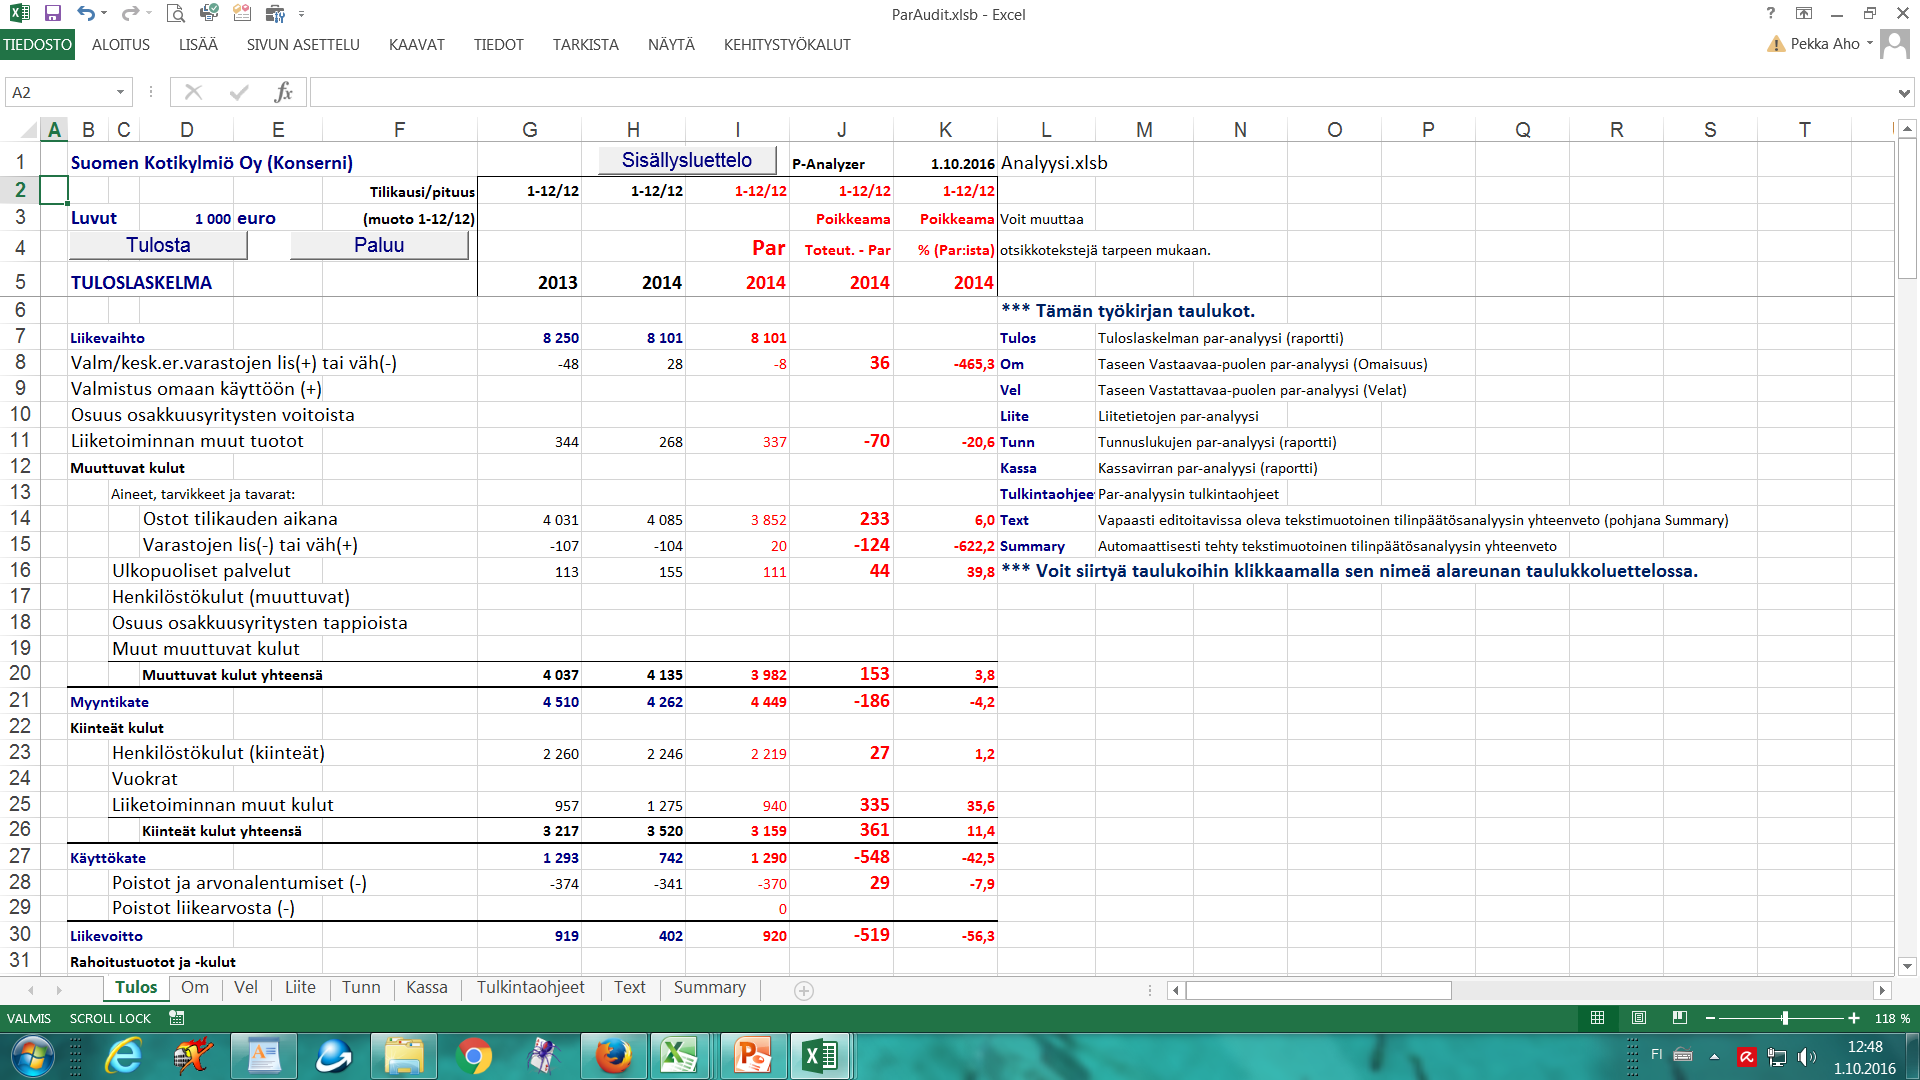Open PowerPoint from taskbar
The height and width of the screenshot is (1080, 1920).
pyautogui.click(x=752, y=1056)
